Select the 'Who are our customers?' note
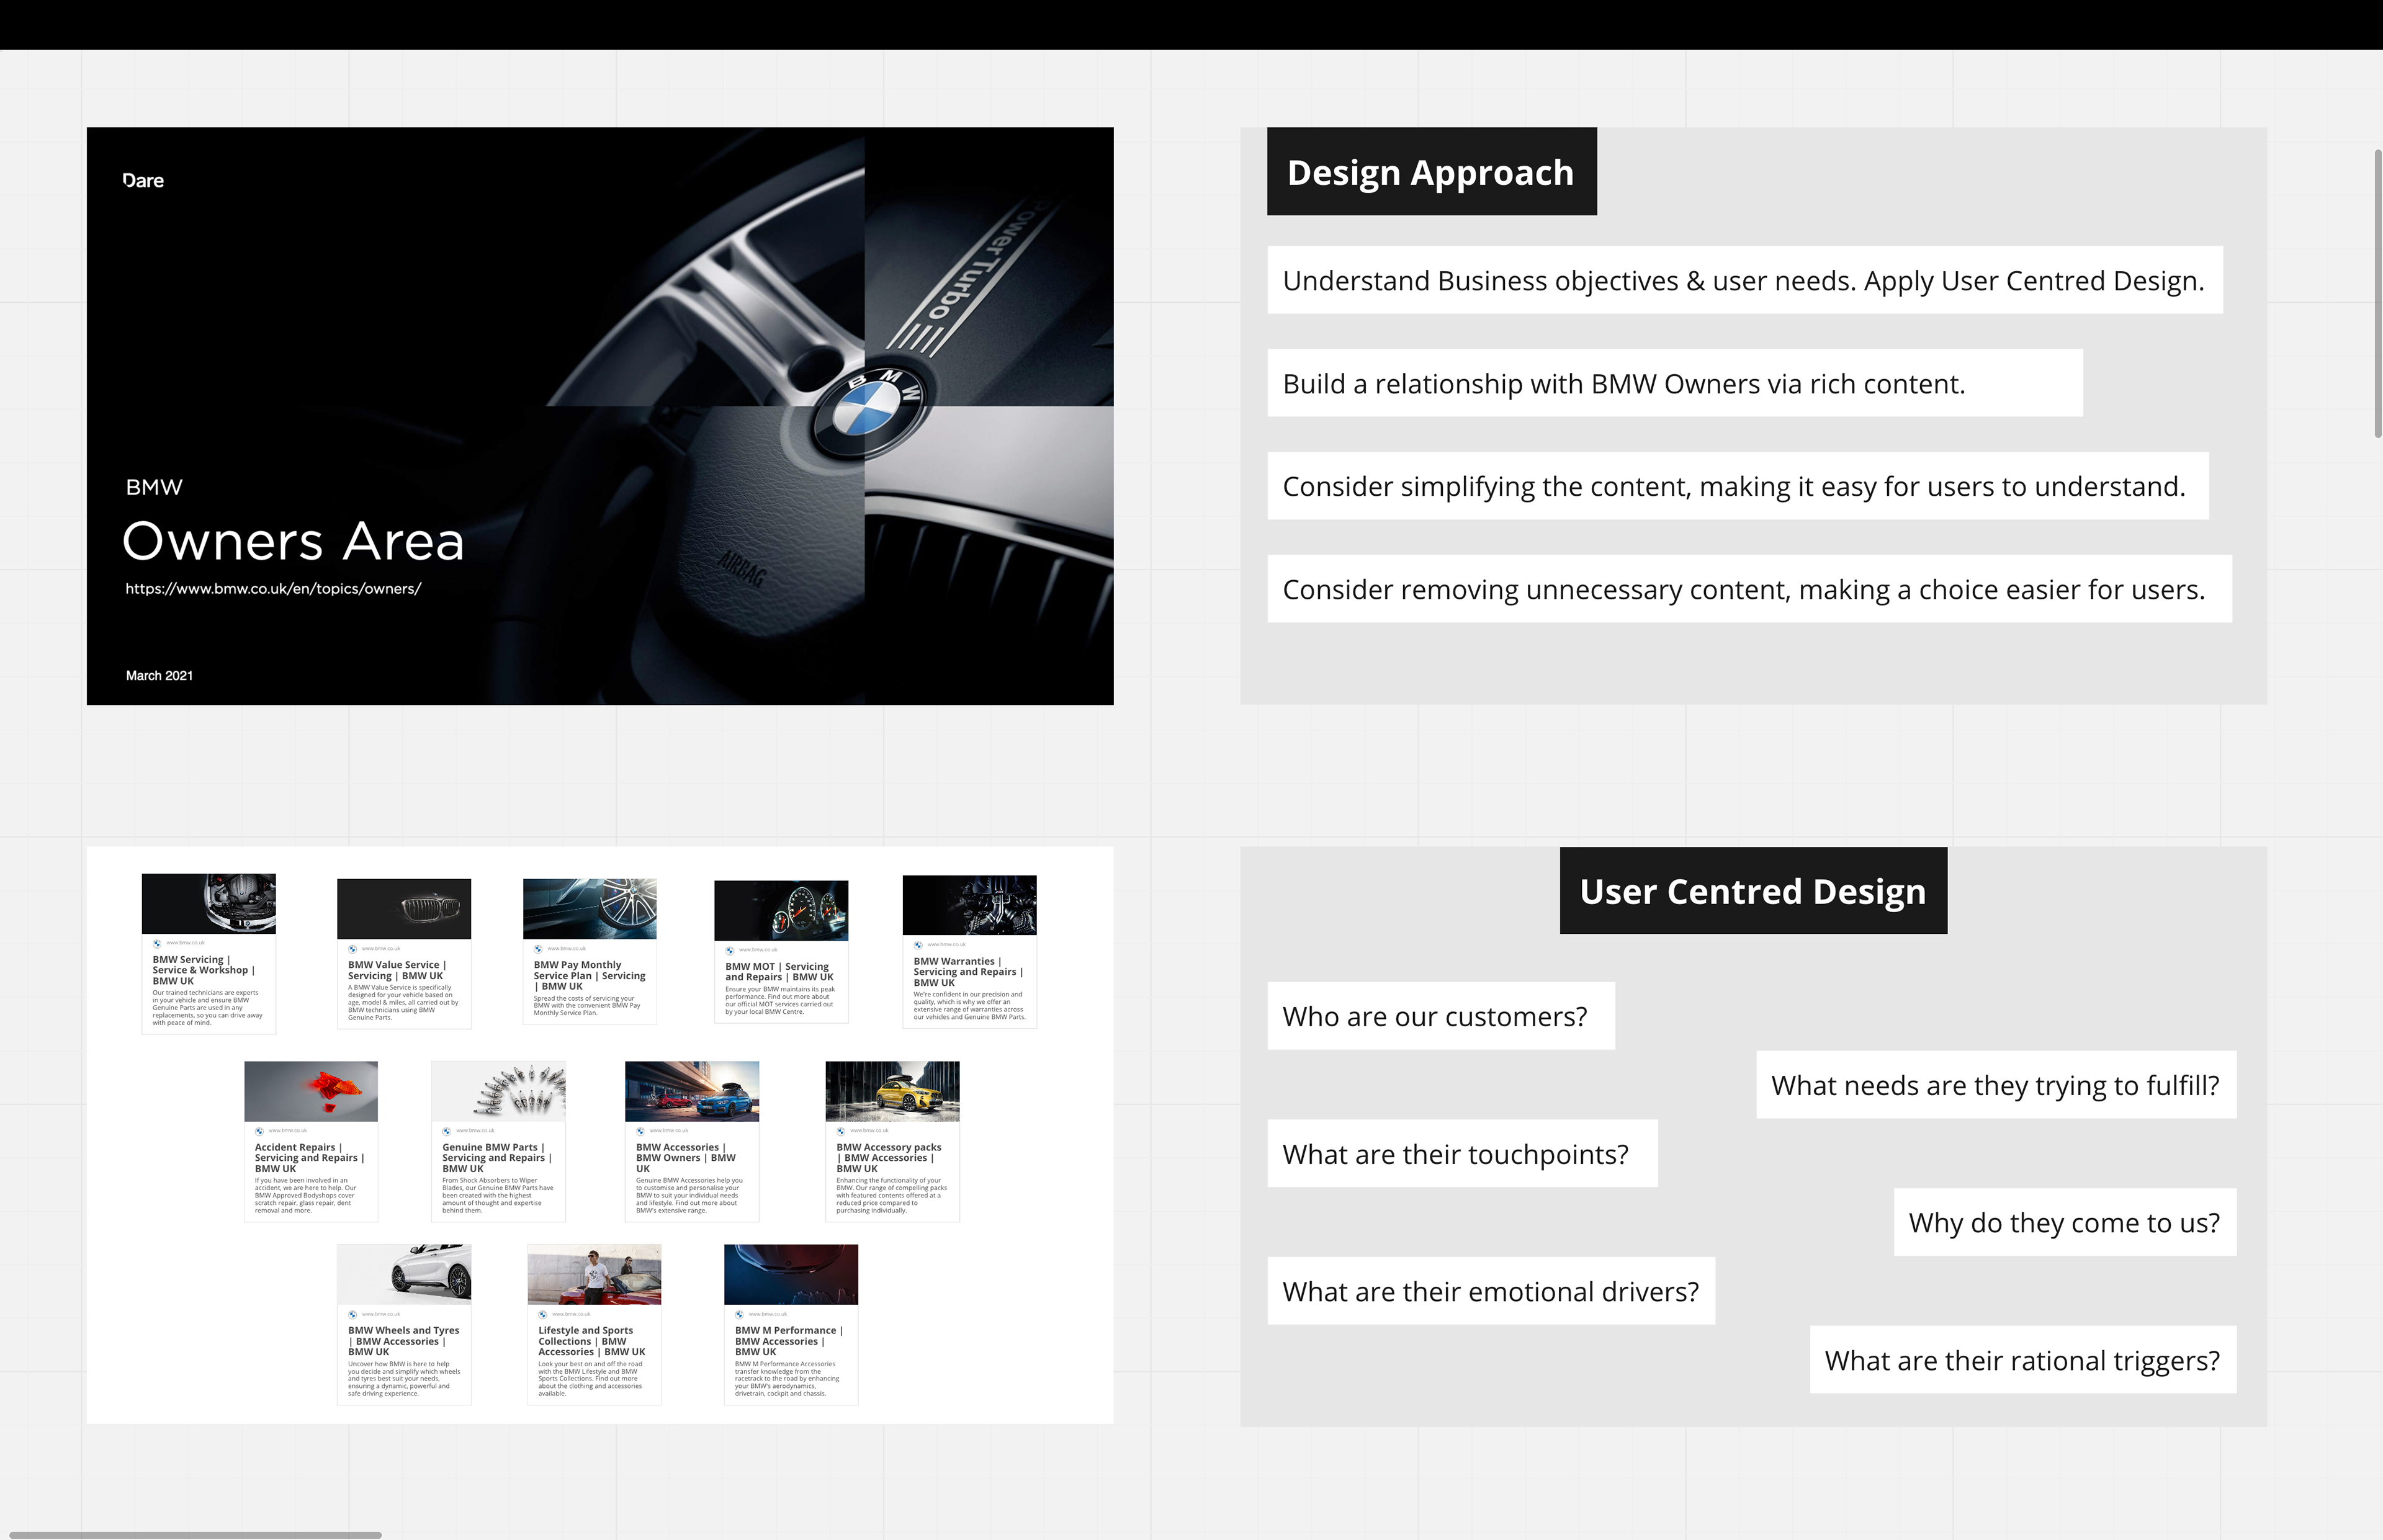This screenshot has height=1540, width=2383. coord(1440,1016)
